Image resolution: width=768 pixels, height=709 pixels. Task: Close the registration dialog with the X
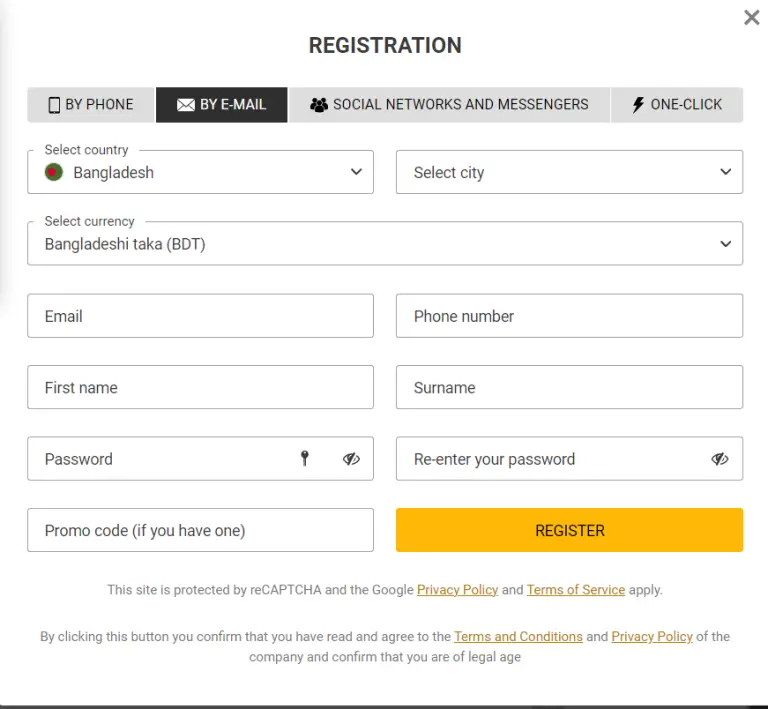(x=752, y=18)
